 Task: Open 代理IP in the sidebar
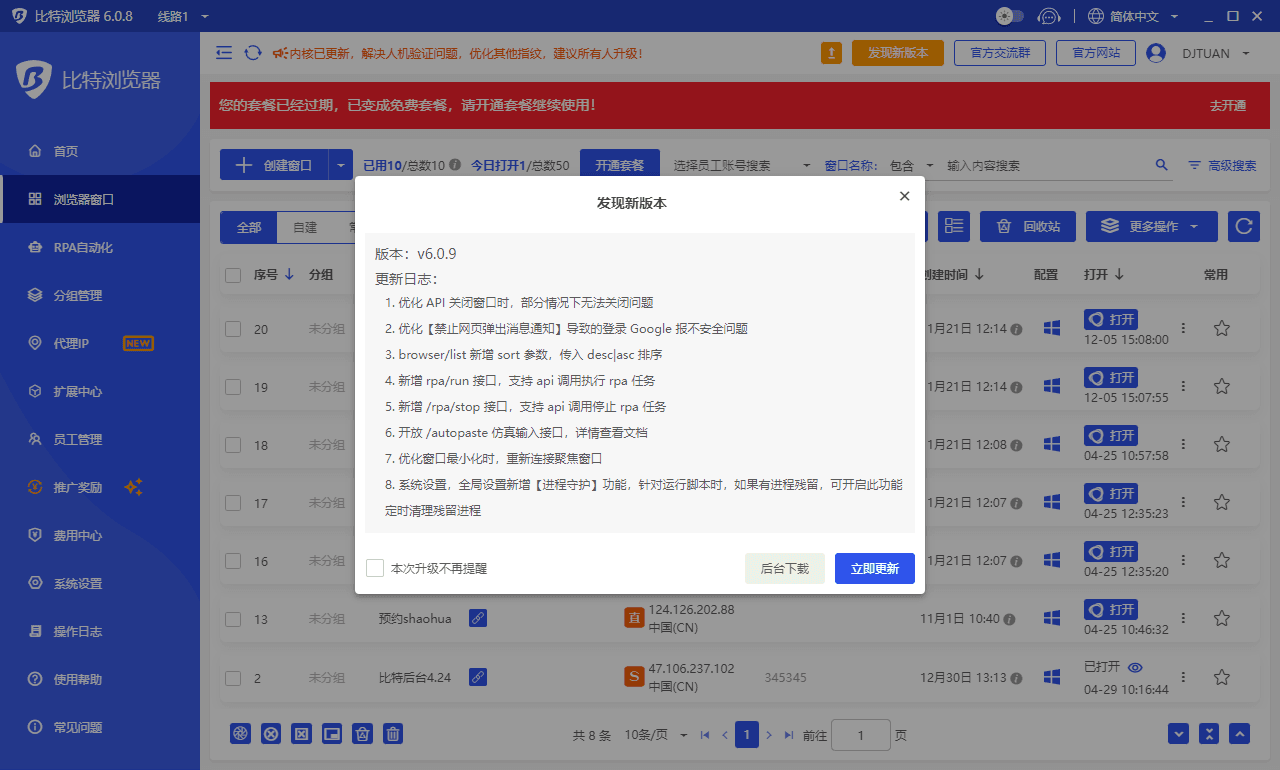point(100,343)
